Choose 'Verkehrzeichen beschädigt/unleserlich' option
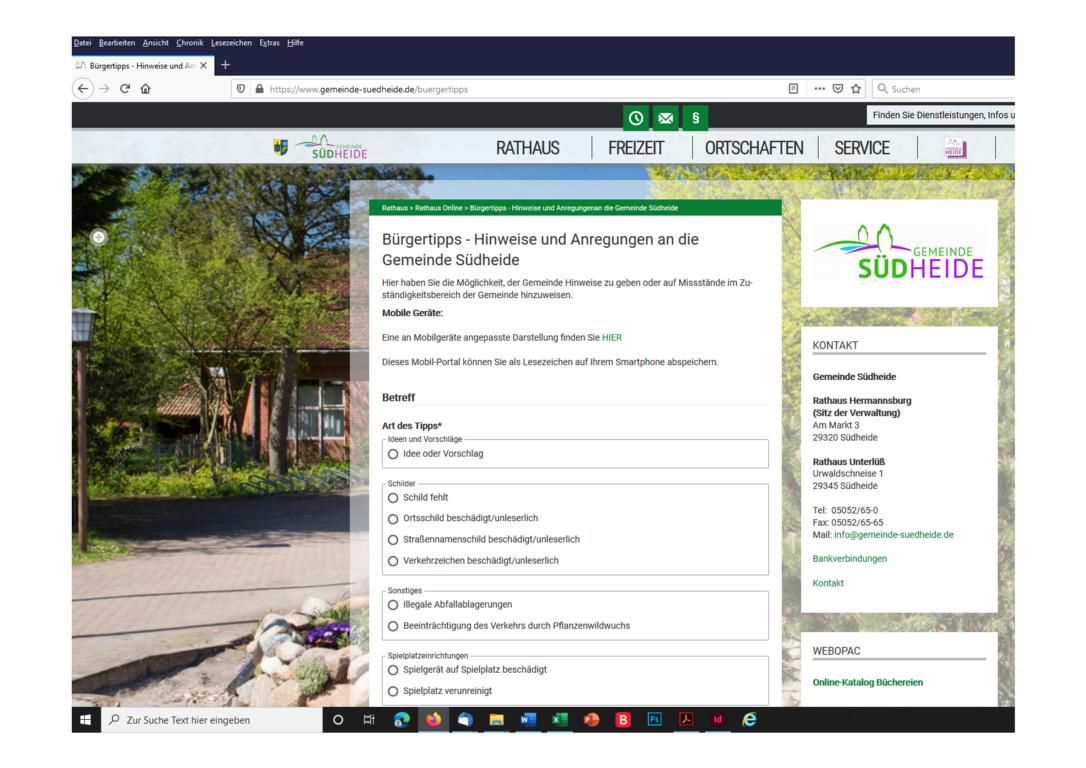 click(393, 561)
